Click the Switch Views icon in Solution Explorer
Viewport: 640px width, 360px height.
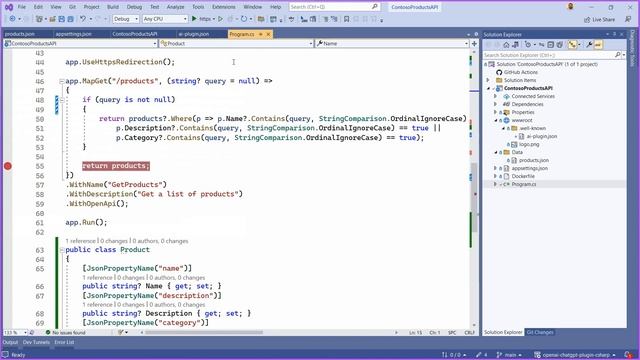[516, 45]
